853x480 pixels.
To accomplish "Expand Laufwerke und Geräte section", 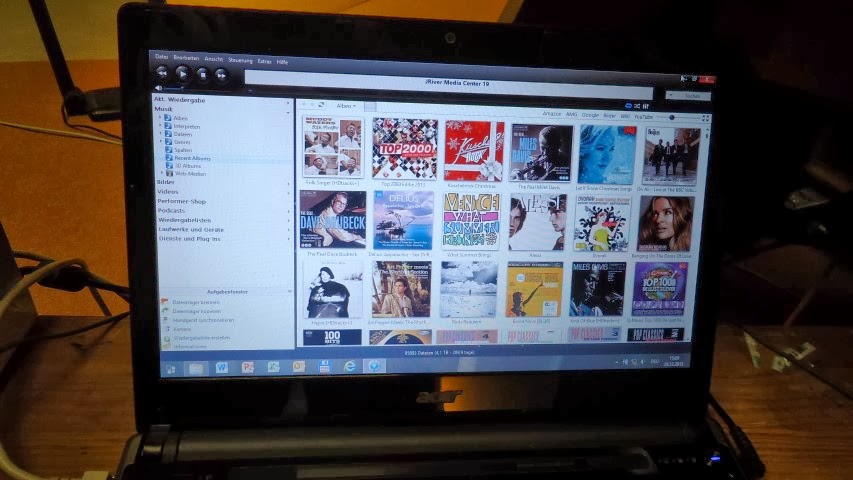I will pos(288,230).
